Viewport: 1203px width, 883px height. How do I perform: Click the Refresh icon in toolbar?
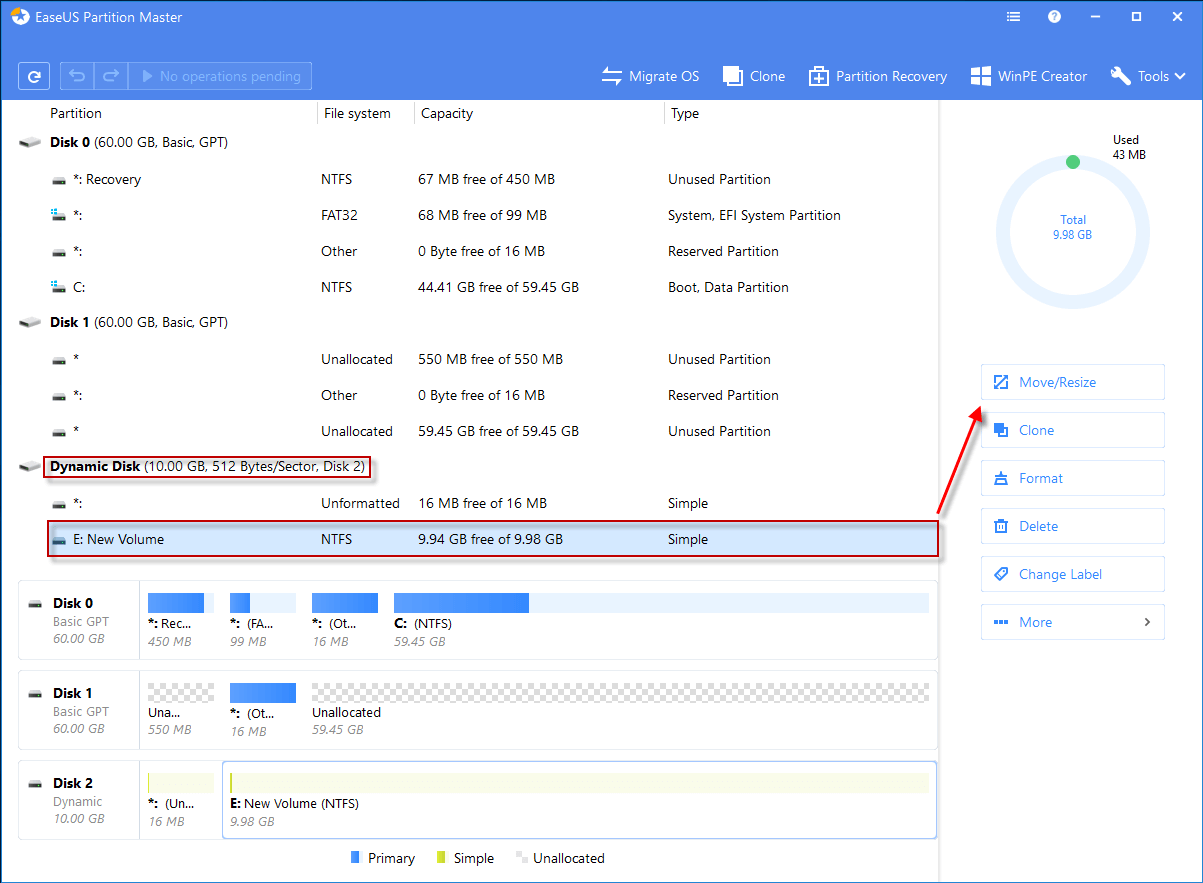coord(34,76)
